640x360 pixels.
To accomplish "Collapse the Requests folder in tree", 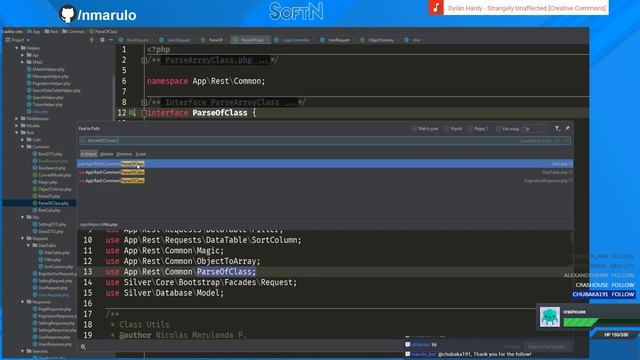I will click(22, 238).
